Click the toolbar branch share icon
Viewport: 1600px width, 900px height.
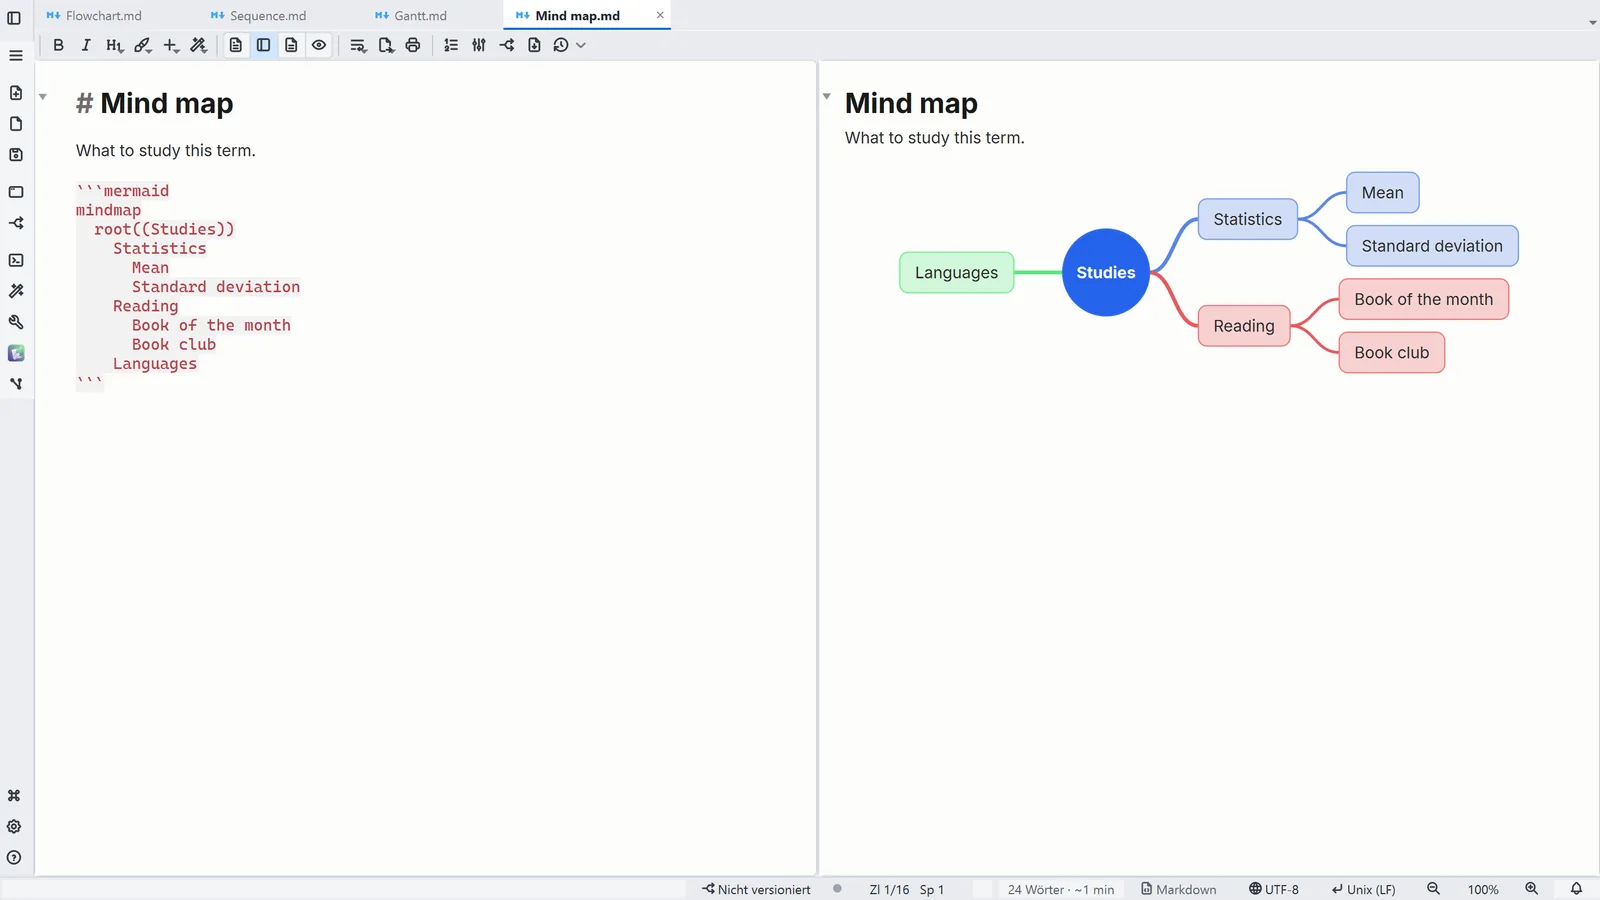tap(507, 45)
